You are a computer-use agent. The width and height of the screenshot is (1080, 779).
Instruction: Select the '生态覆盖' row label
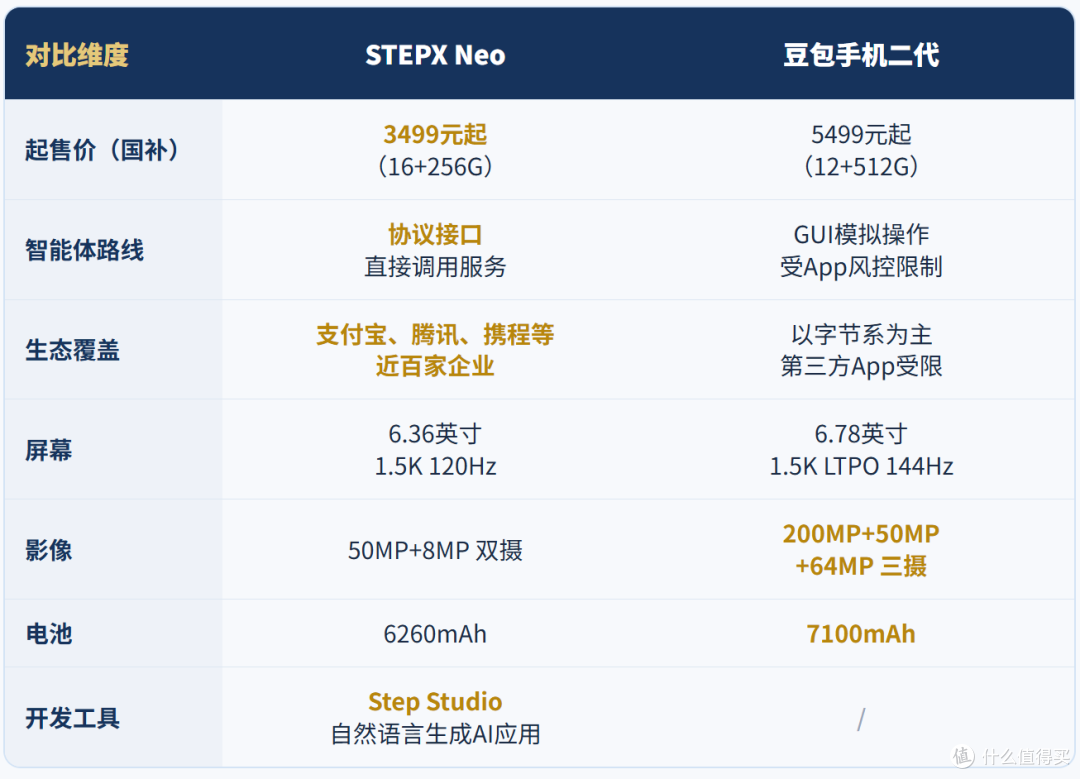click(72, 350)
